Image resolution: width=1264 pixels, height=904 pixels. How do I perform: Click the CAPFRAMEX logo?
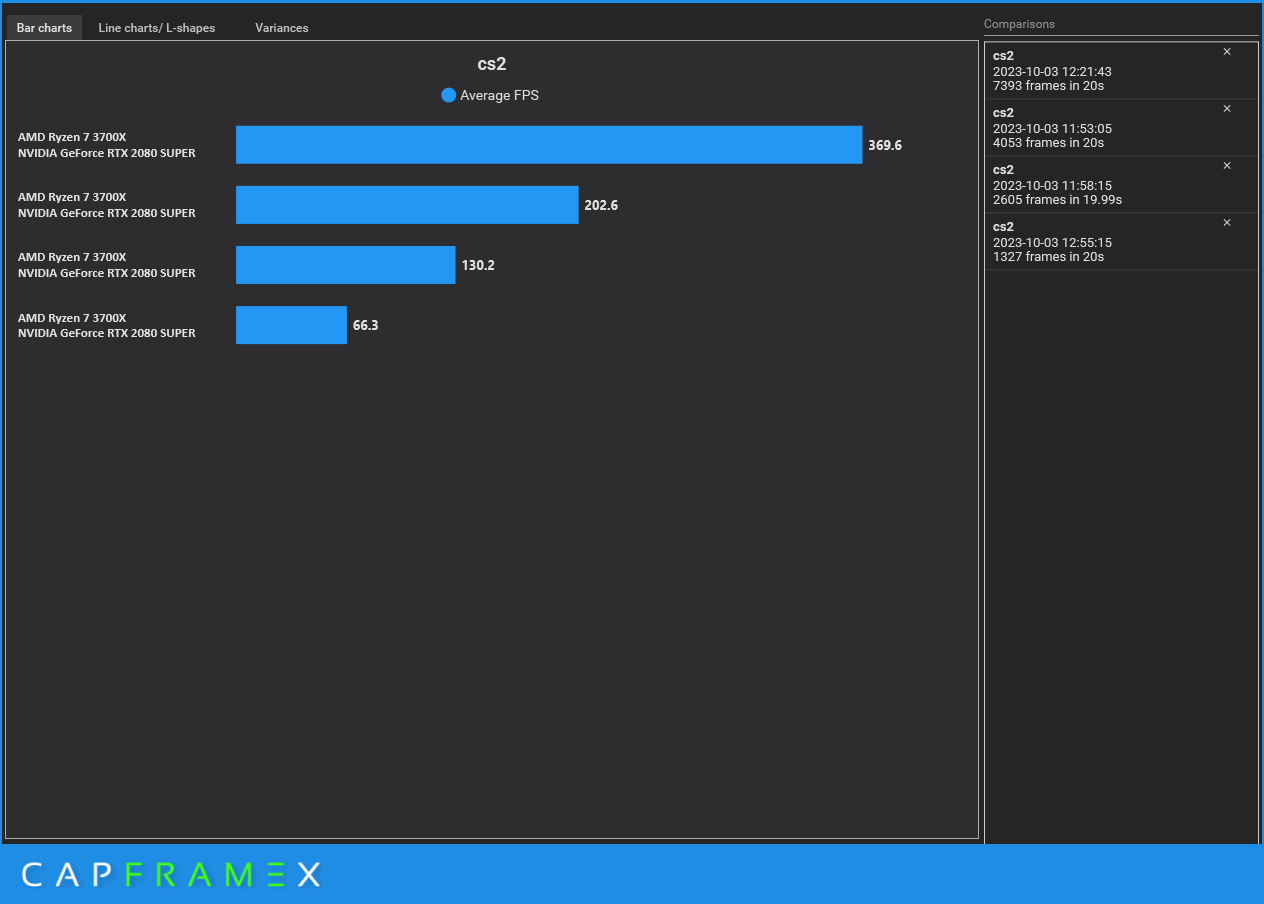[x=171, y=875]
